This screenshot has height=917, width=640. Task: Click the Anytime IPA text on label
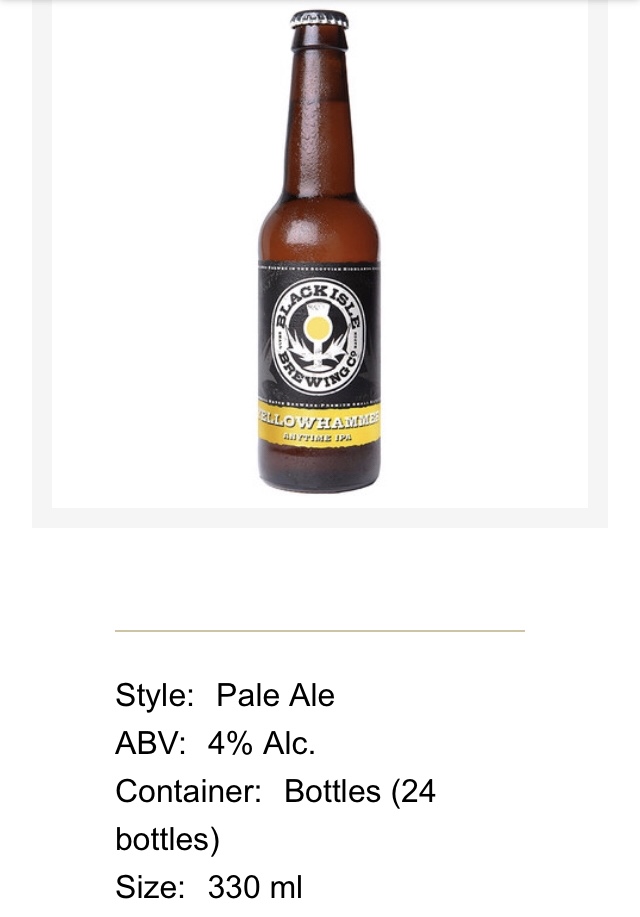pos(318,436)
